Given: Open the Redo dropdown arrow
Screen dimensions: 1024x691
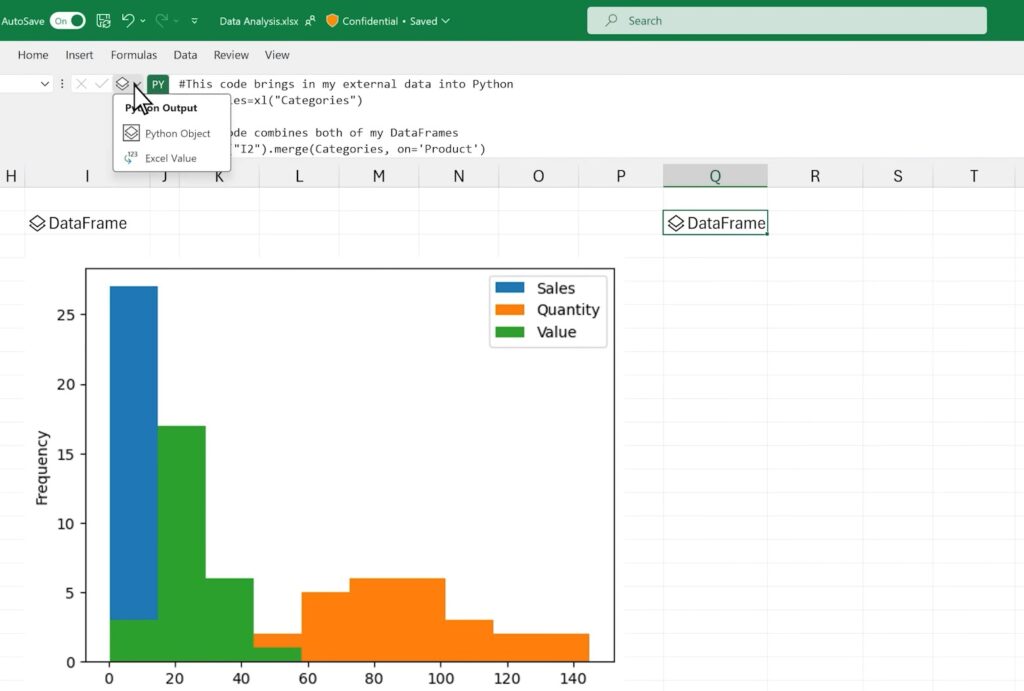Looking at the screenshot, I should coord(175,20).
